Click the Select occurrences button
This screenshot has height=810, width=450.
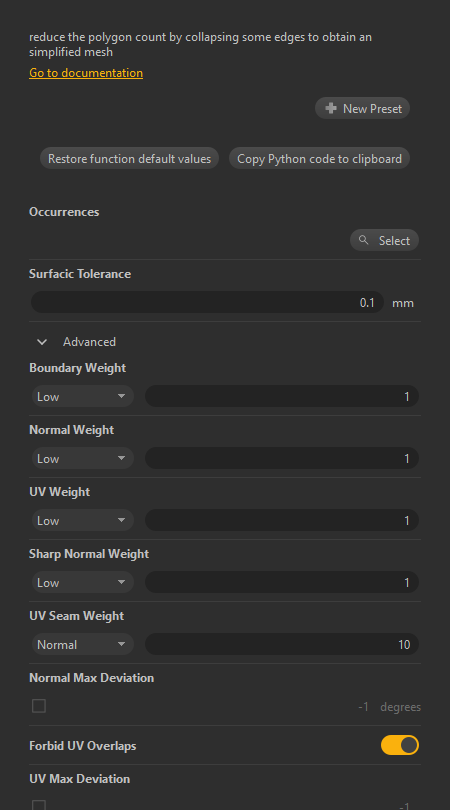tap(384, 240)
